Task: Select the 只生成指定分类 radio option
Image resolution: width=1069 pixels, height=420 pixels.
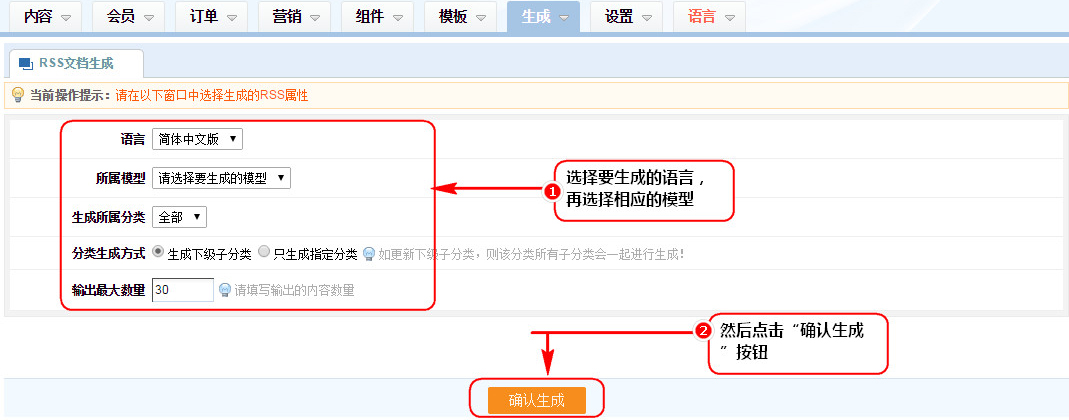Action: 264,253
